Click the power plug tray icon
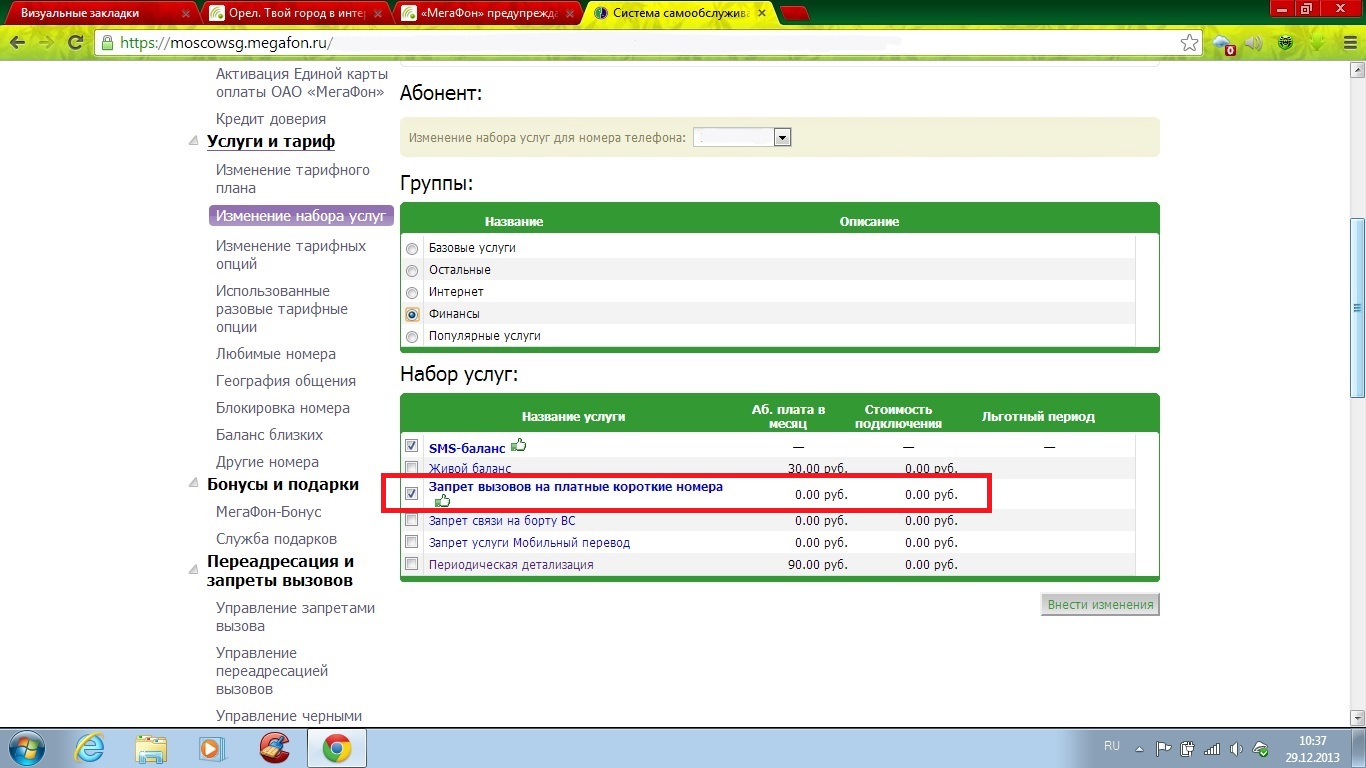Image resolution: width=1366 pixels, height=768 pixels. point(1187,748)
